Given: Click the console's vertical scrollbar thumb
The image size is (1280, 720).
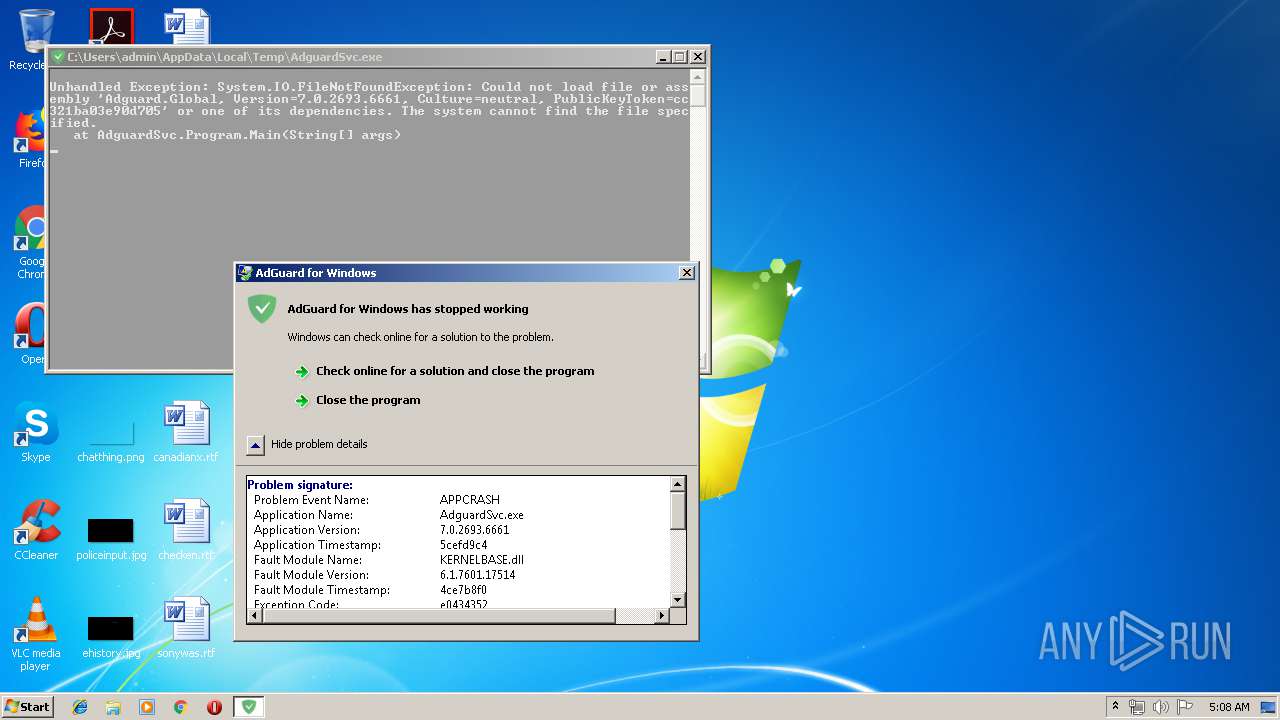Looking at the screenshot, I should (699, 96).
